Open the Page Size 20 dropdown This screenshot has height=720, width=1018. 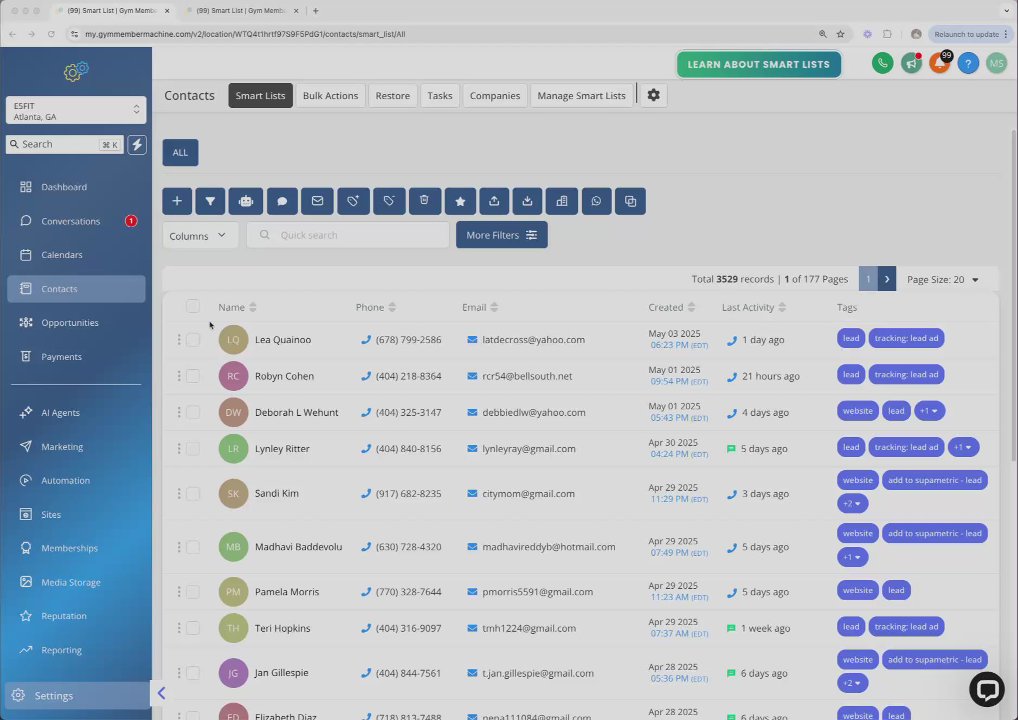click(x=943, y=279)
